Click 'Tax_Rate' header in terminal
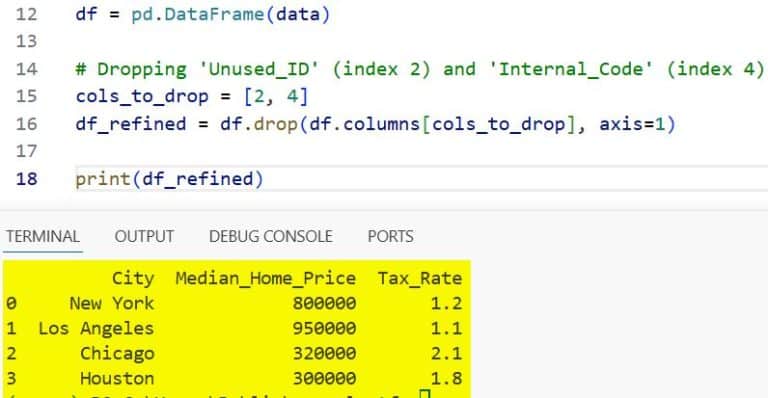Viewport: 768px width, 398px height. [420, 279]
